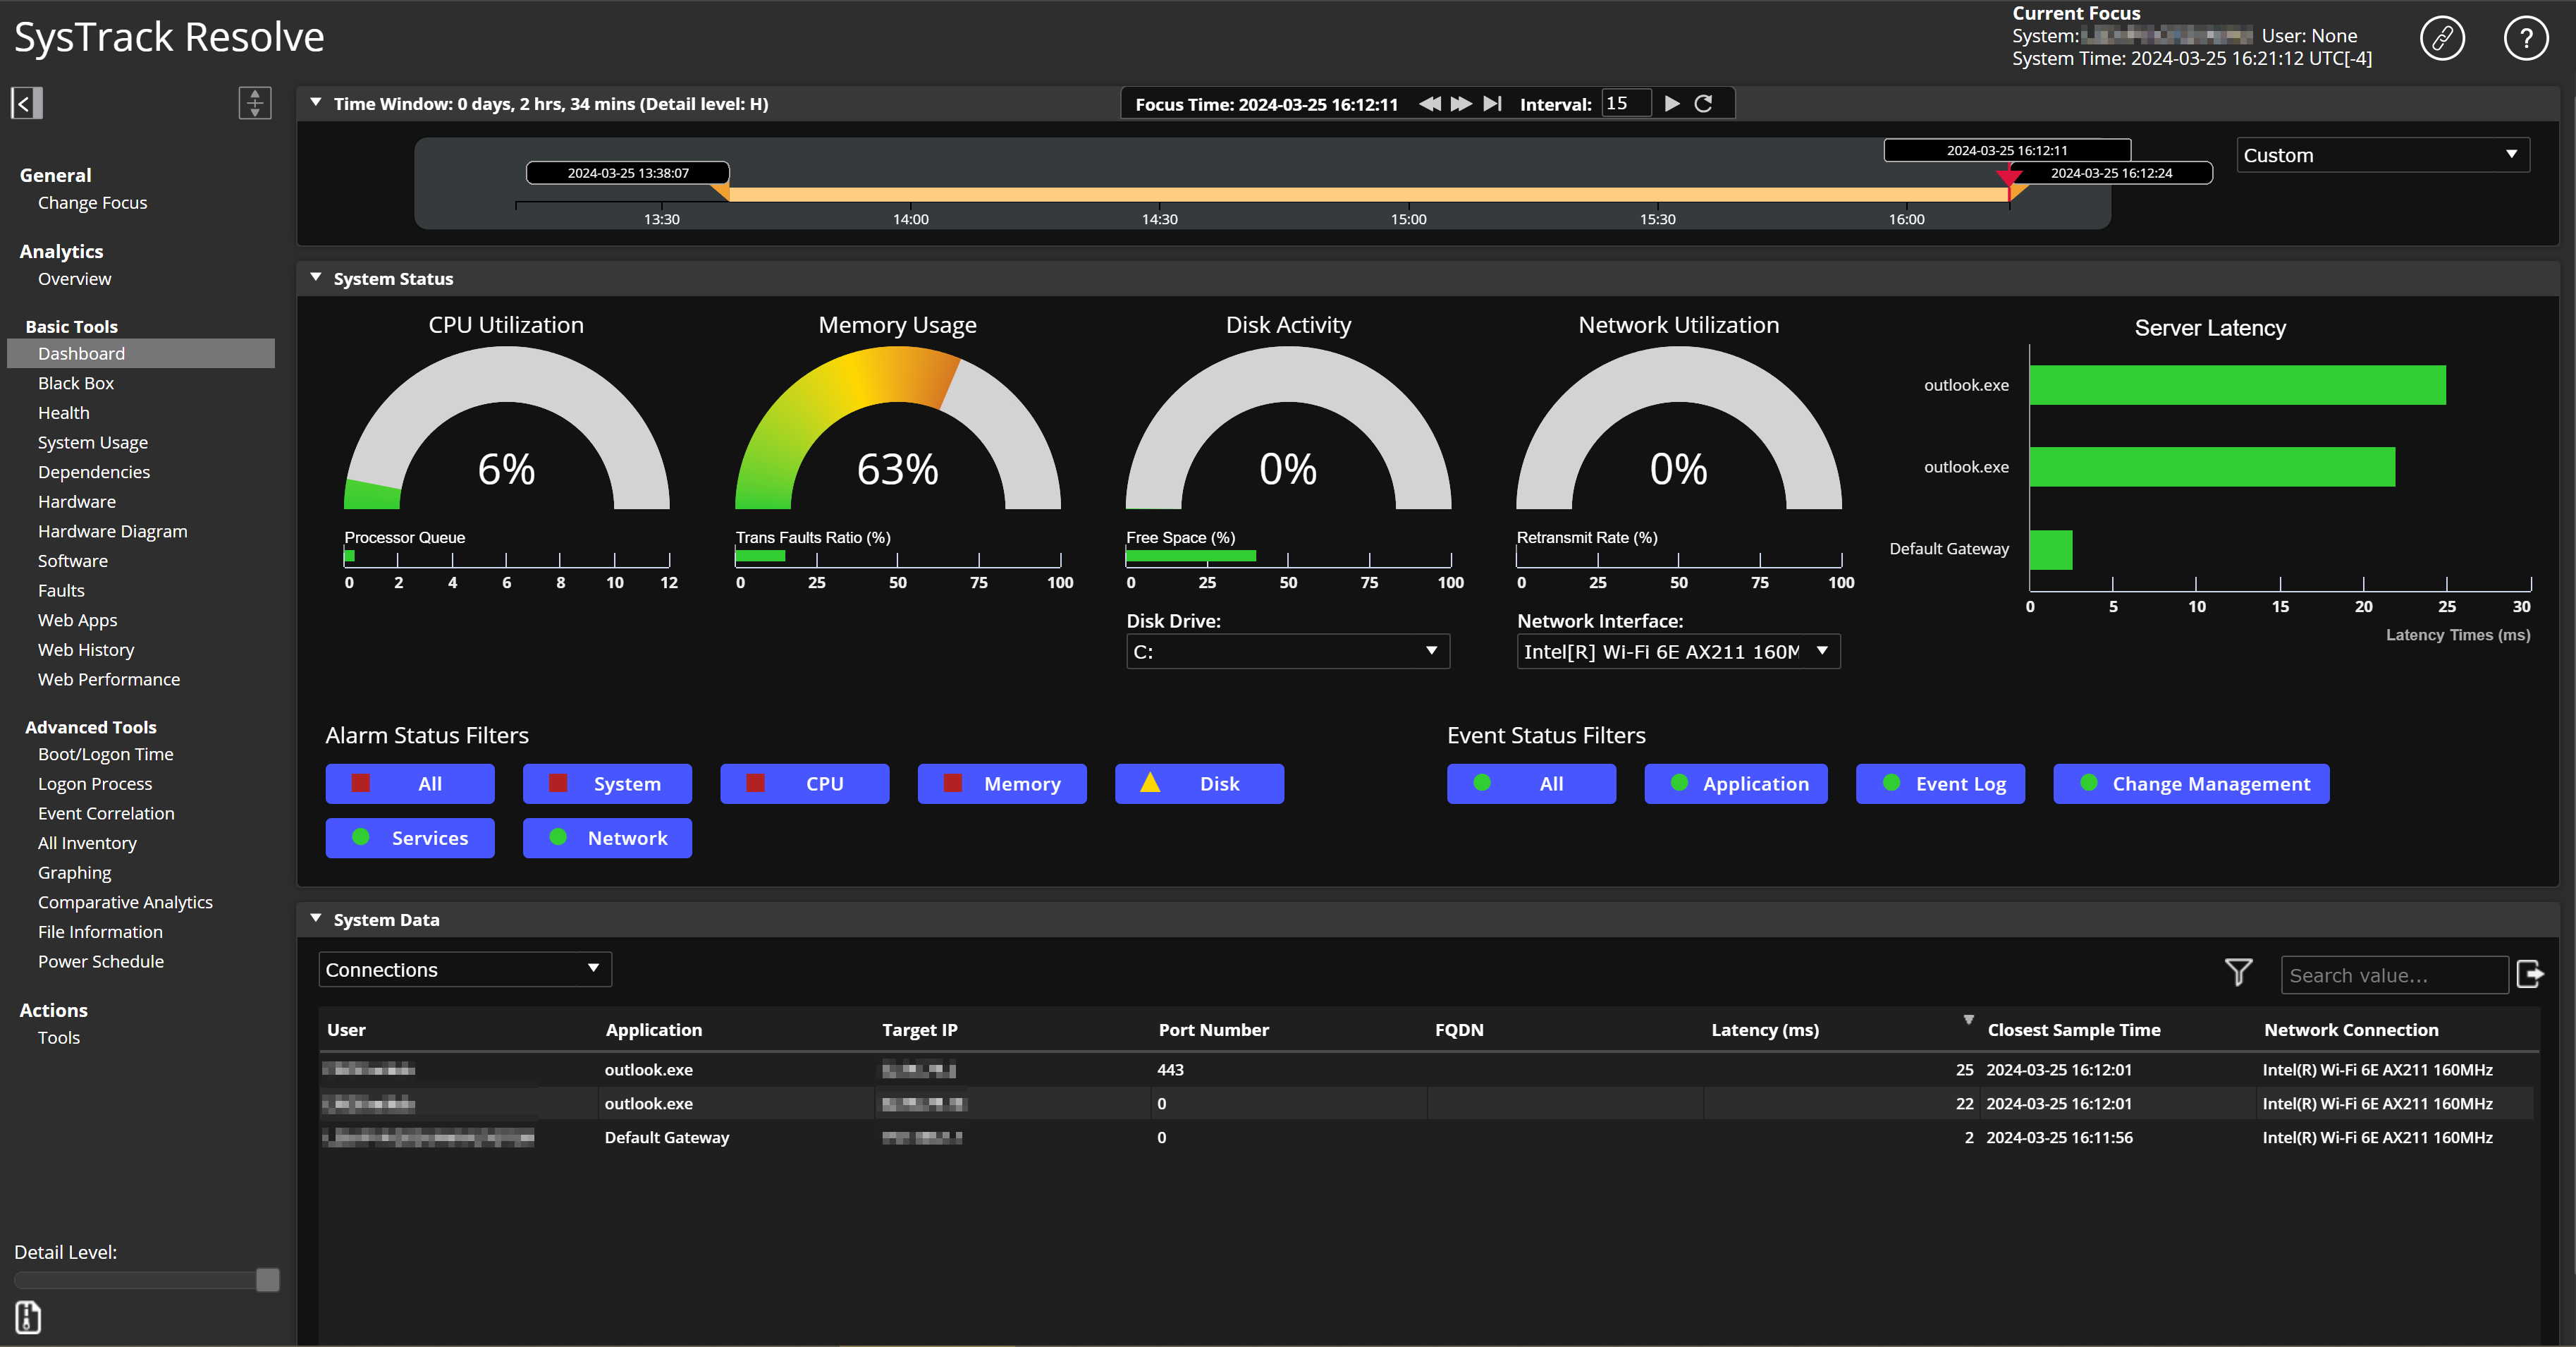Toggle the Disk alarm status filter

click(1199, 784)
